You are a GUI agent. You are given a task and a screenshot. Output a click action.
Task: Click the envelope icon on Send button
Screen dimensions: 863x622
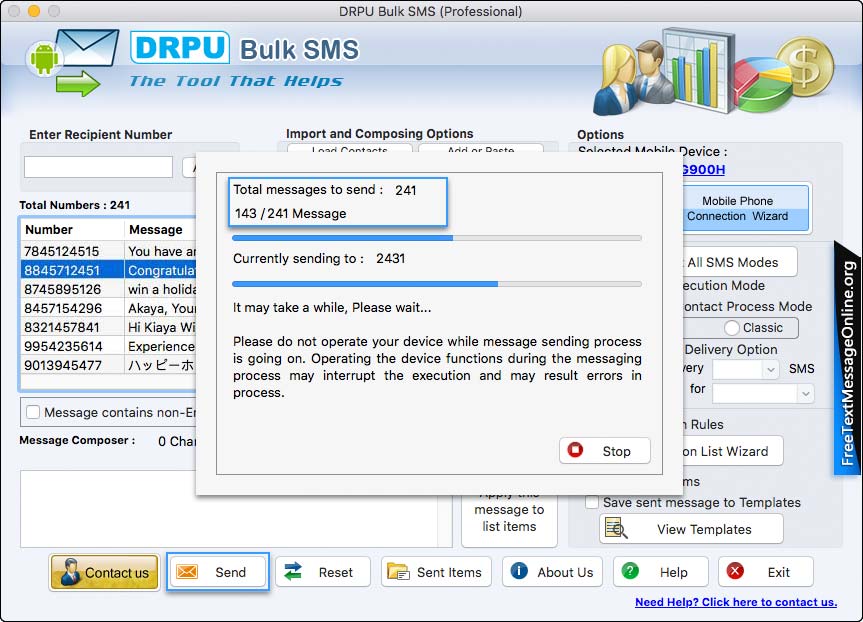[x=187, y=572]
